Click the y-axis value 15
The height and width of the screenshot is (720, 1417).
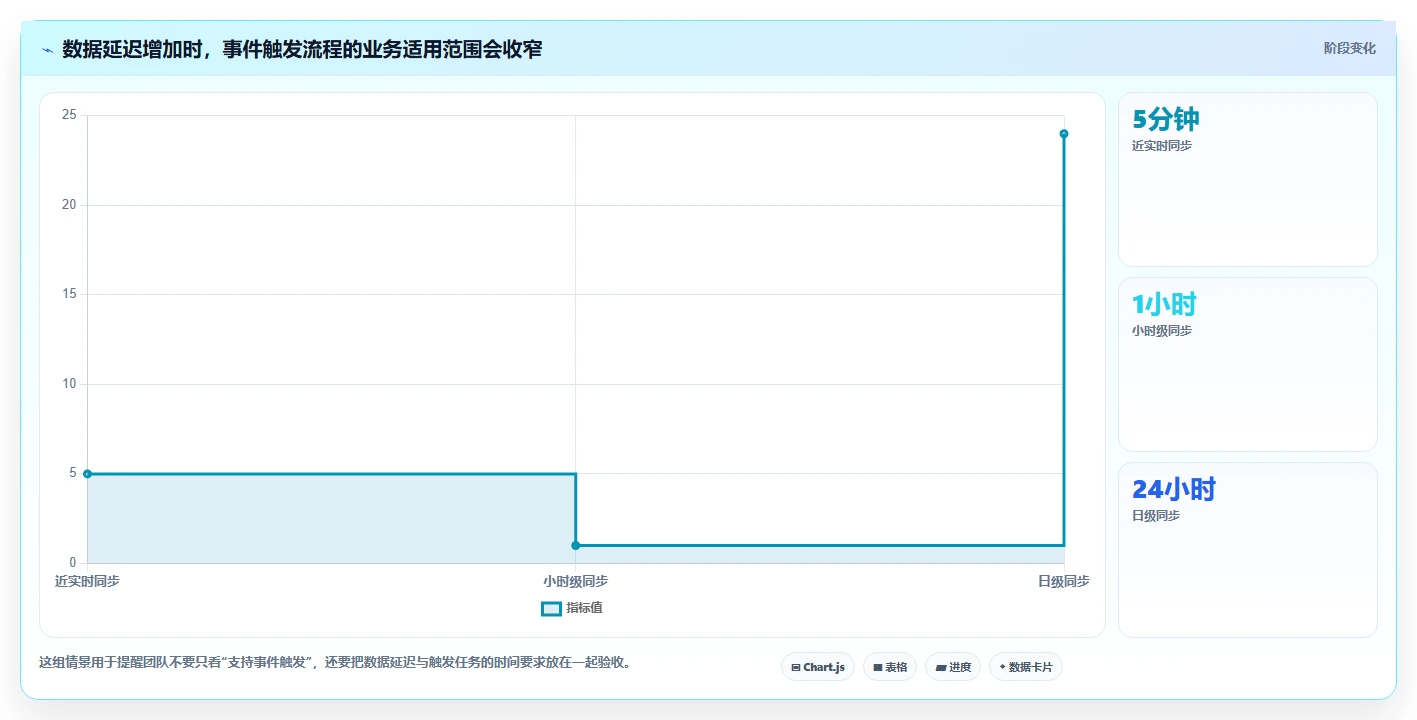69,294
